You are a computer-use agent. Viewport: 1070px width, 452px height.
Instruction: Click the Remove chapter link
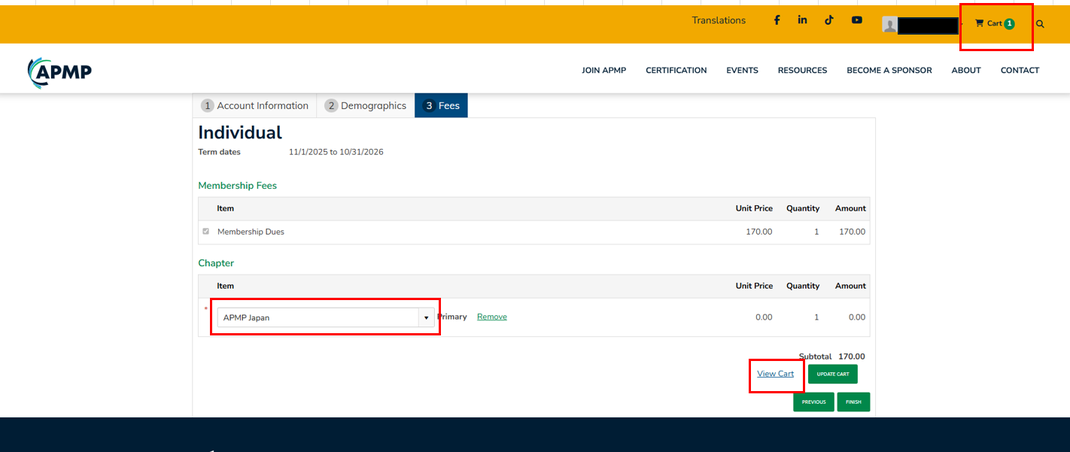pos(492,317)
